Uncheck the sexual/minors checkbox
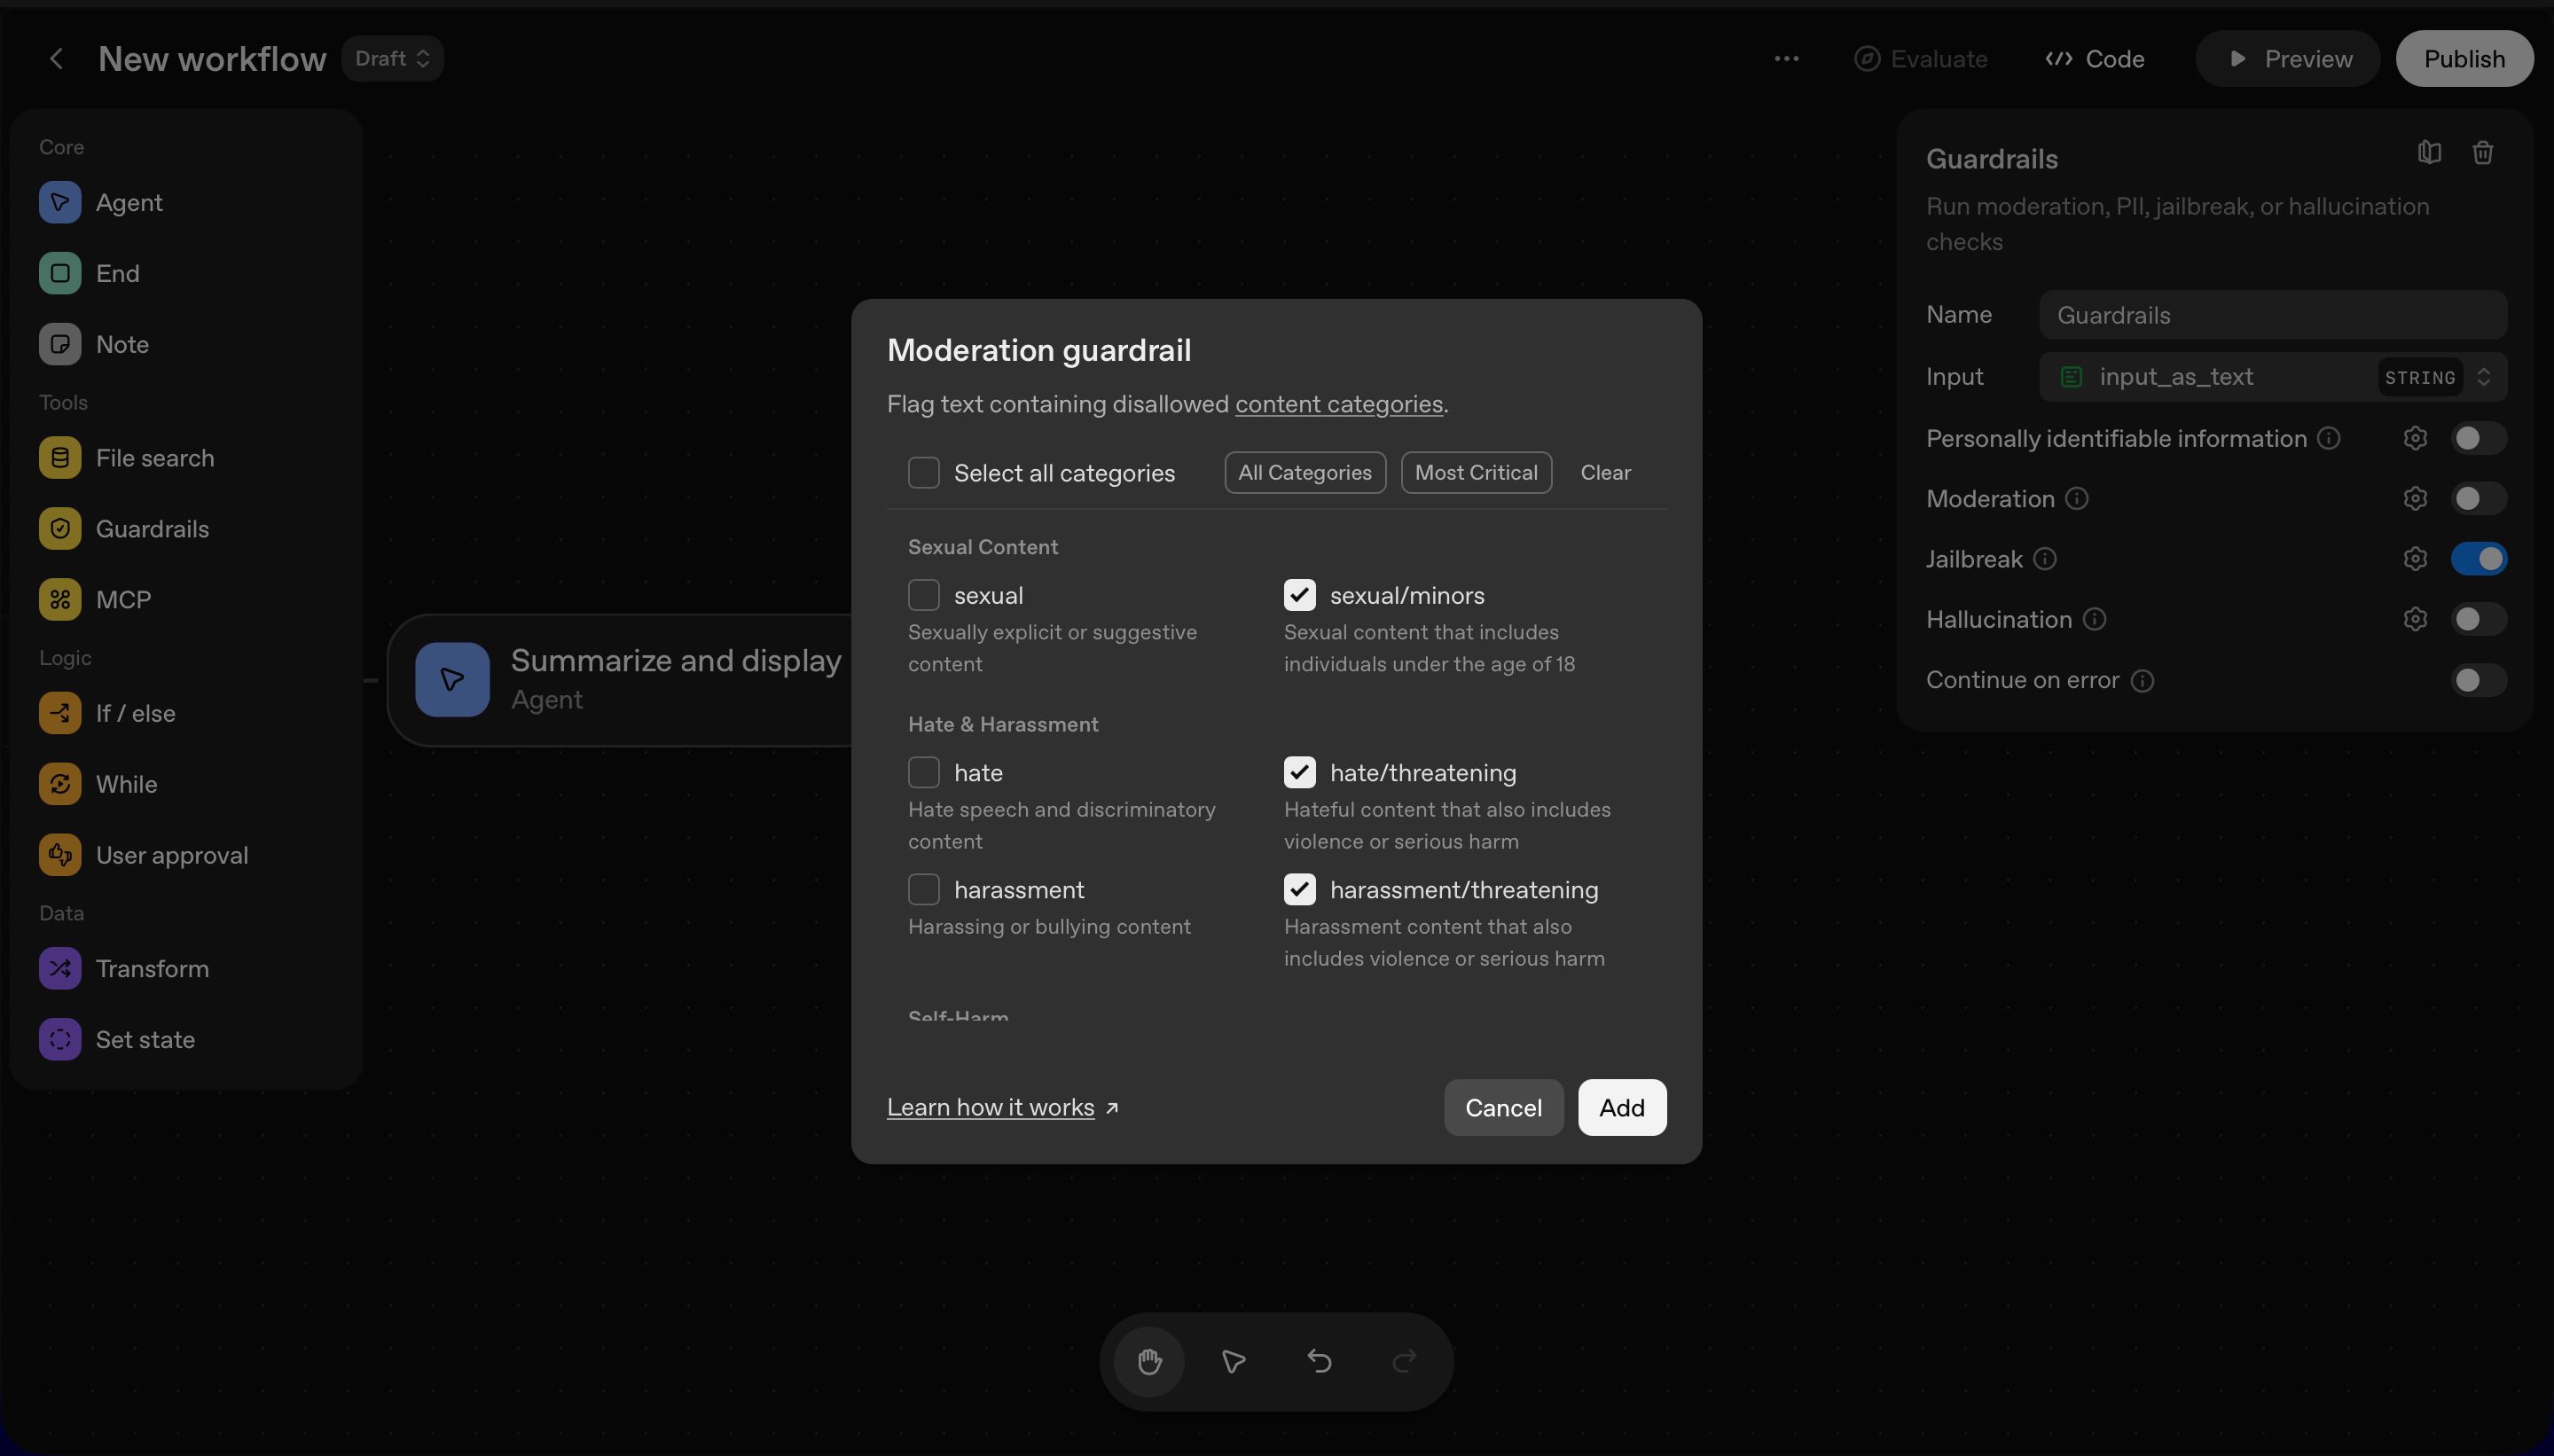 click(x=1299, y=596)
